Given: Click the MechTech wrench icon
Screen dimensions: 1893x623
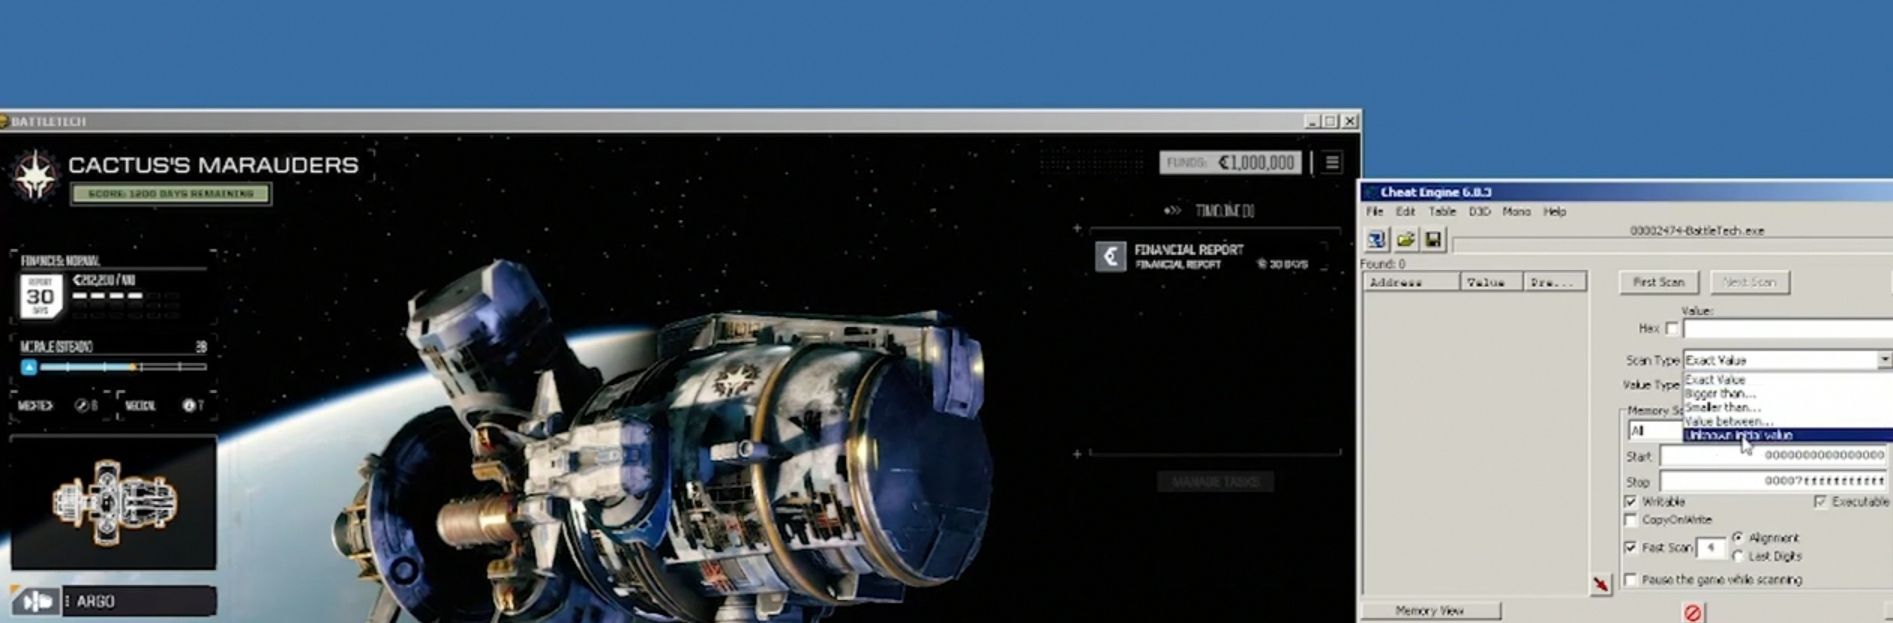Looking at the screenshot, I should pos(82,406).
